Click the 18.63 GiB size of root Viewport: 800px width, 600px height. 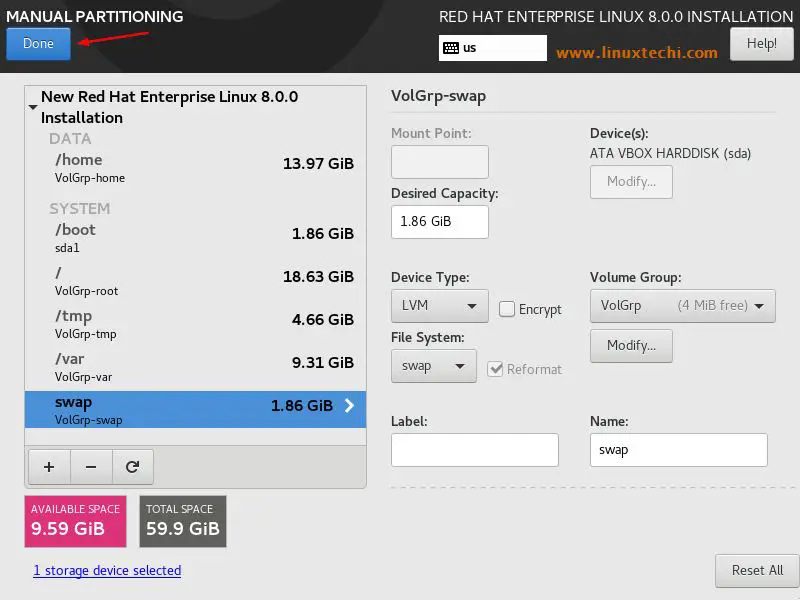click(x=318, y=277)
